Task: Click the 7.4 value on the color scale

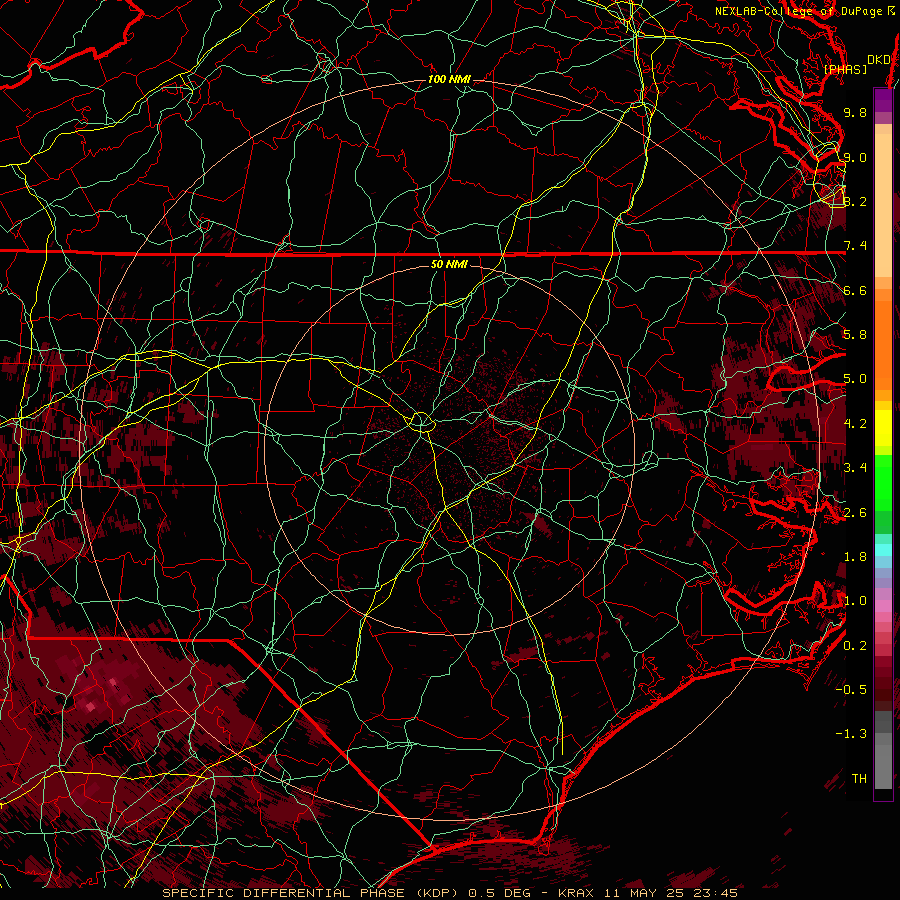Action: [855, 246]
